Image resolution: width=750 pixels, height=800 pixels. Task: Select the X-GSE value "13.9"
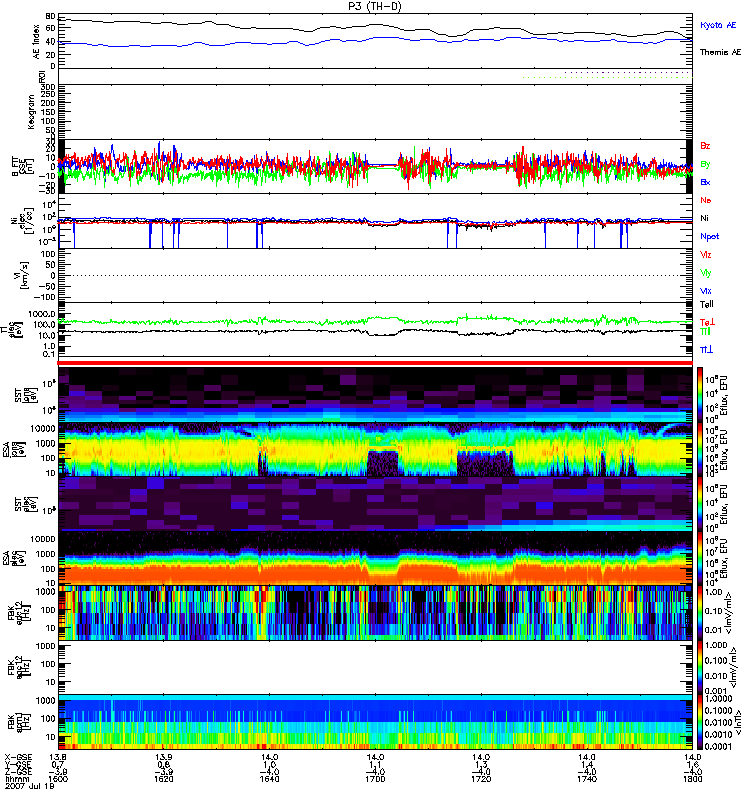164,757
